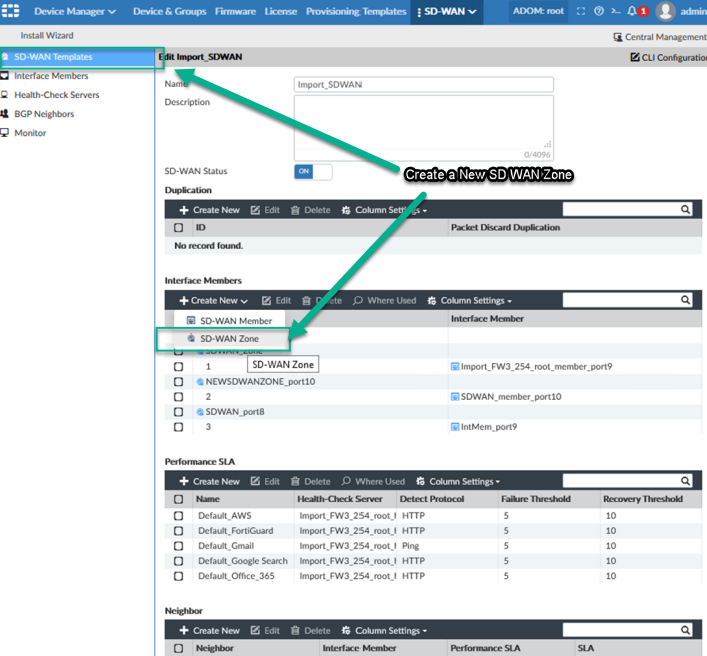This screenshot has height=656, width=707.
Task: Click the ADOM: root button
Action: pyautogui.click(x=538, y=11)
